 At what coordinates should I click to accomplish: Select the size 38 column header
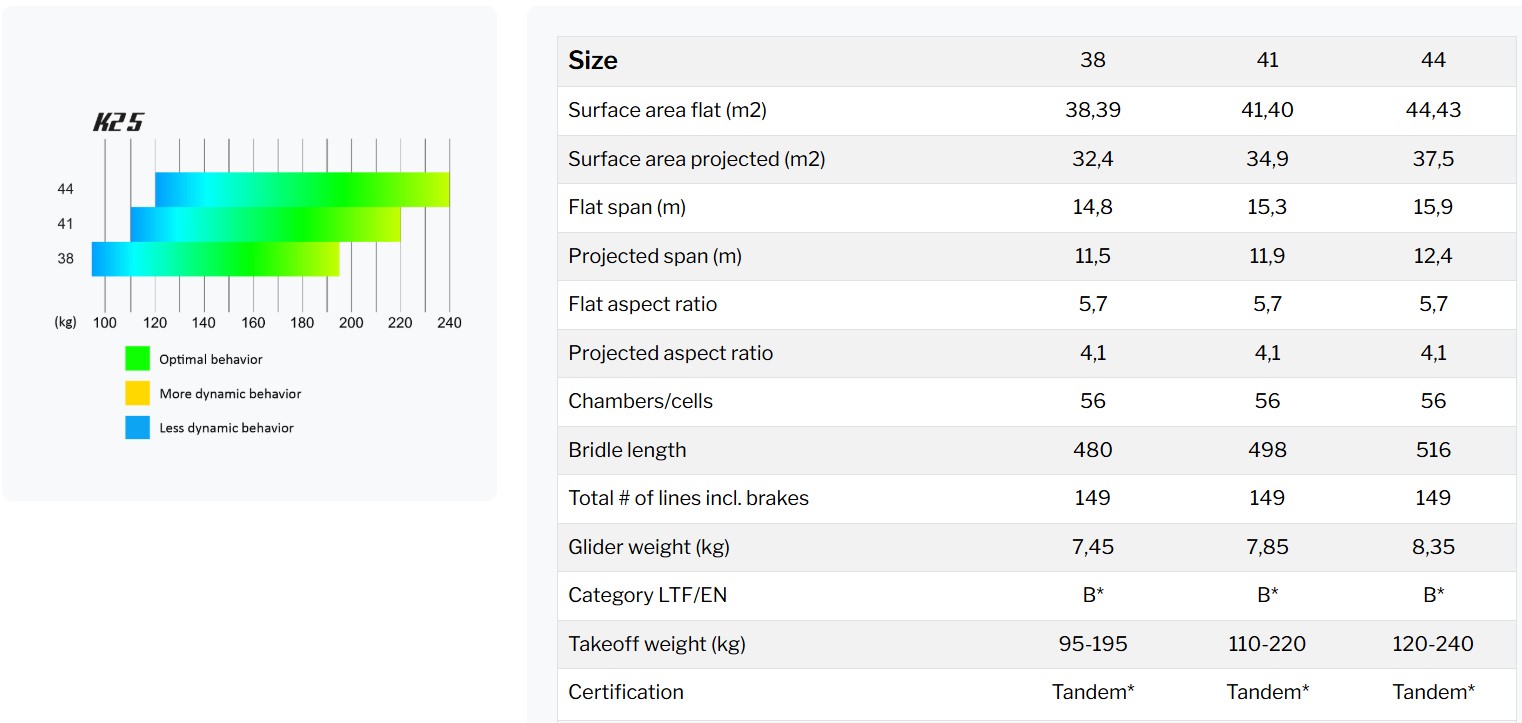click(1093, 61)
